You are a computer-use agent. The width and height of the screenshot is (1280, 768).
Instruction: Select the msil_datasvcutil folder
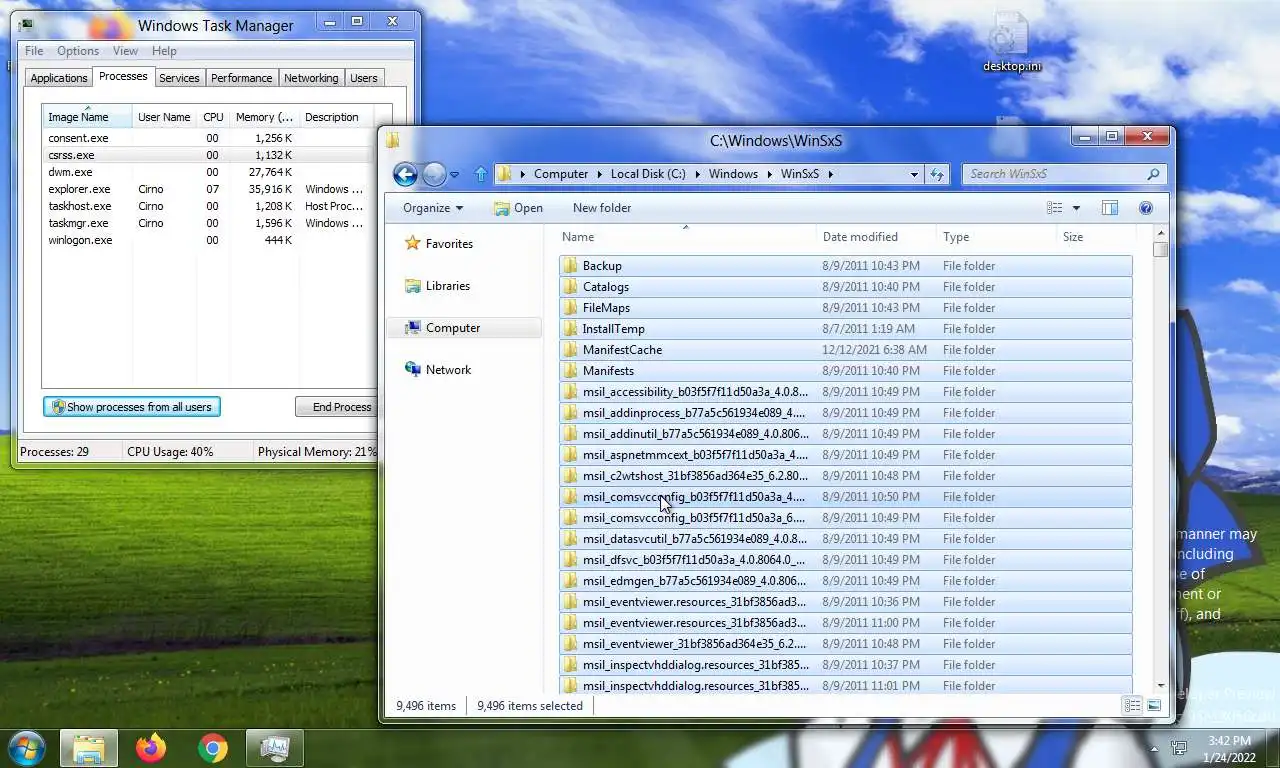845,539
